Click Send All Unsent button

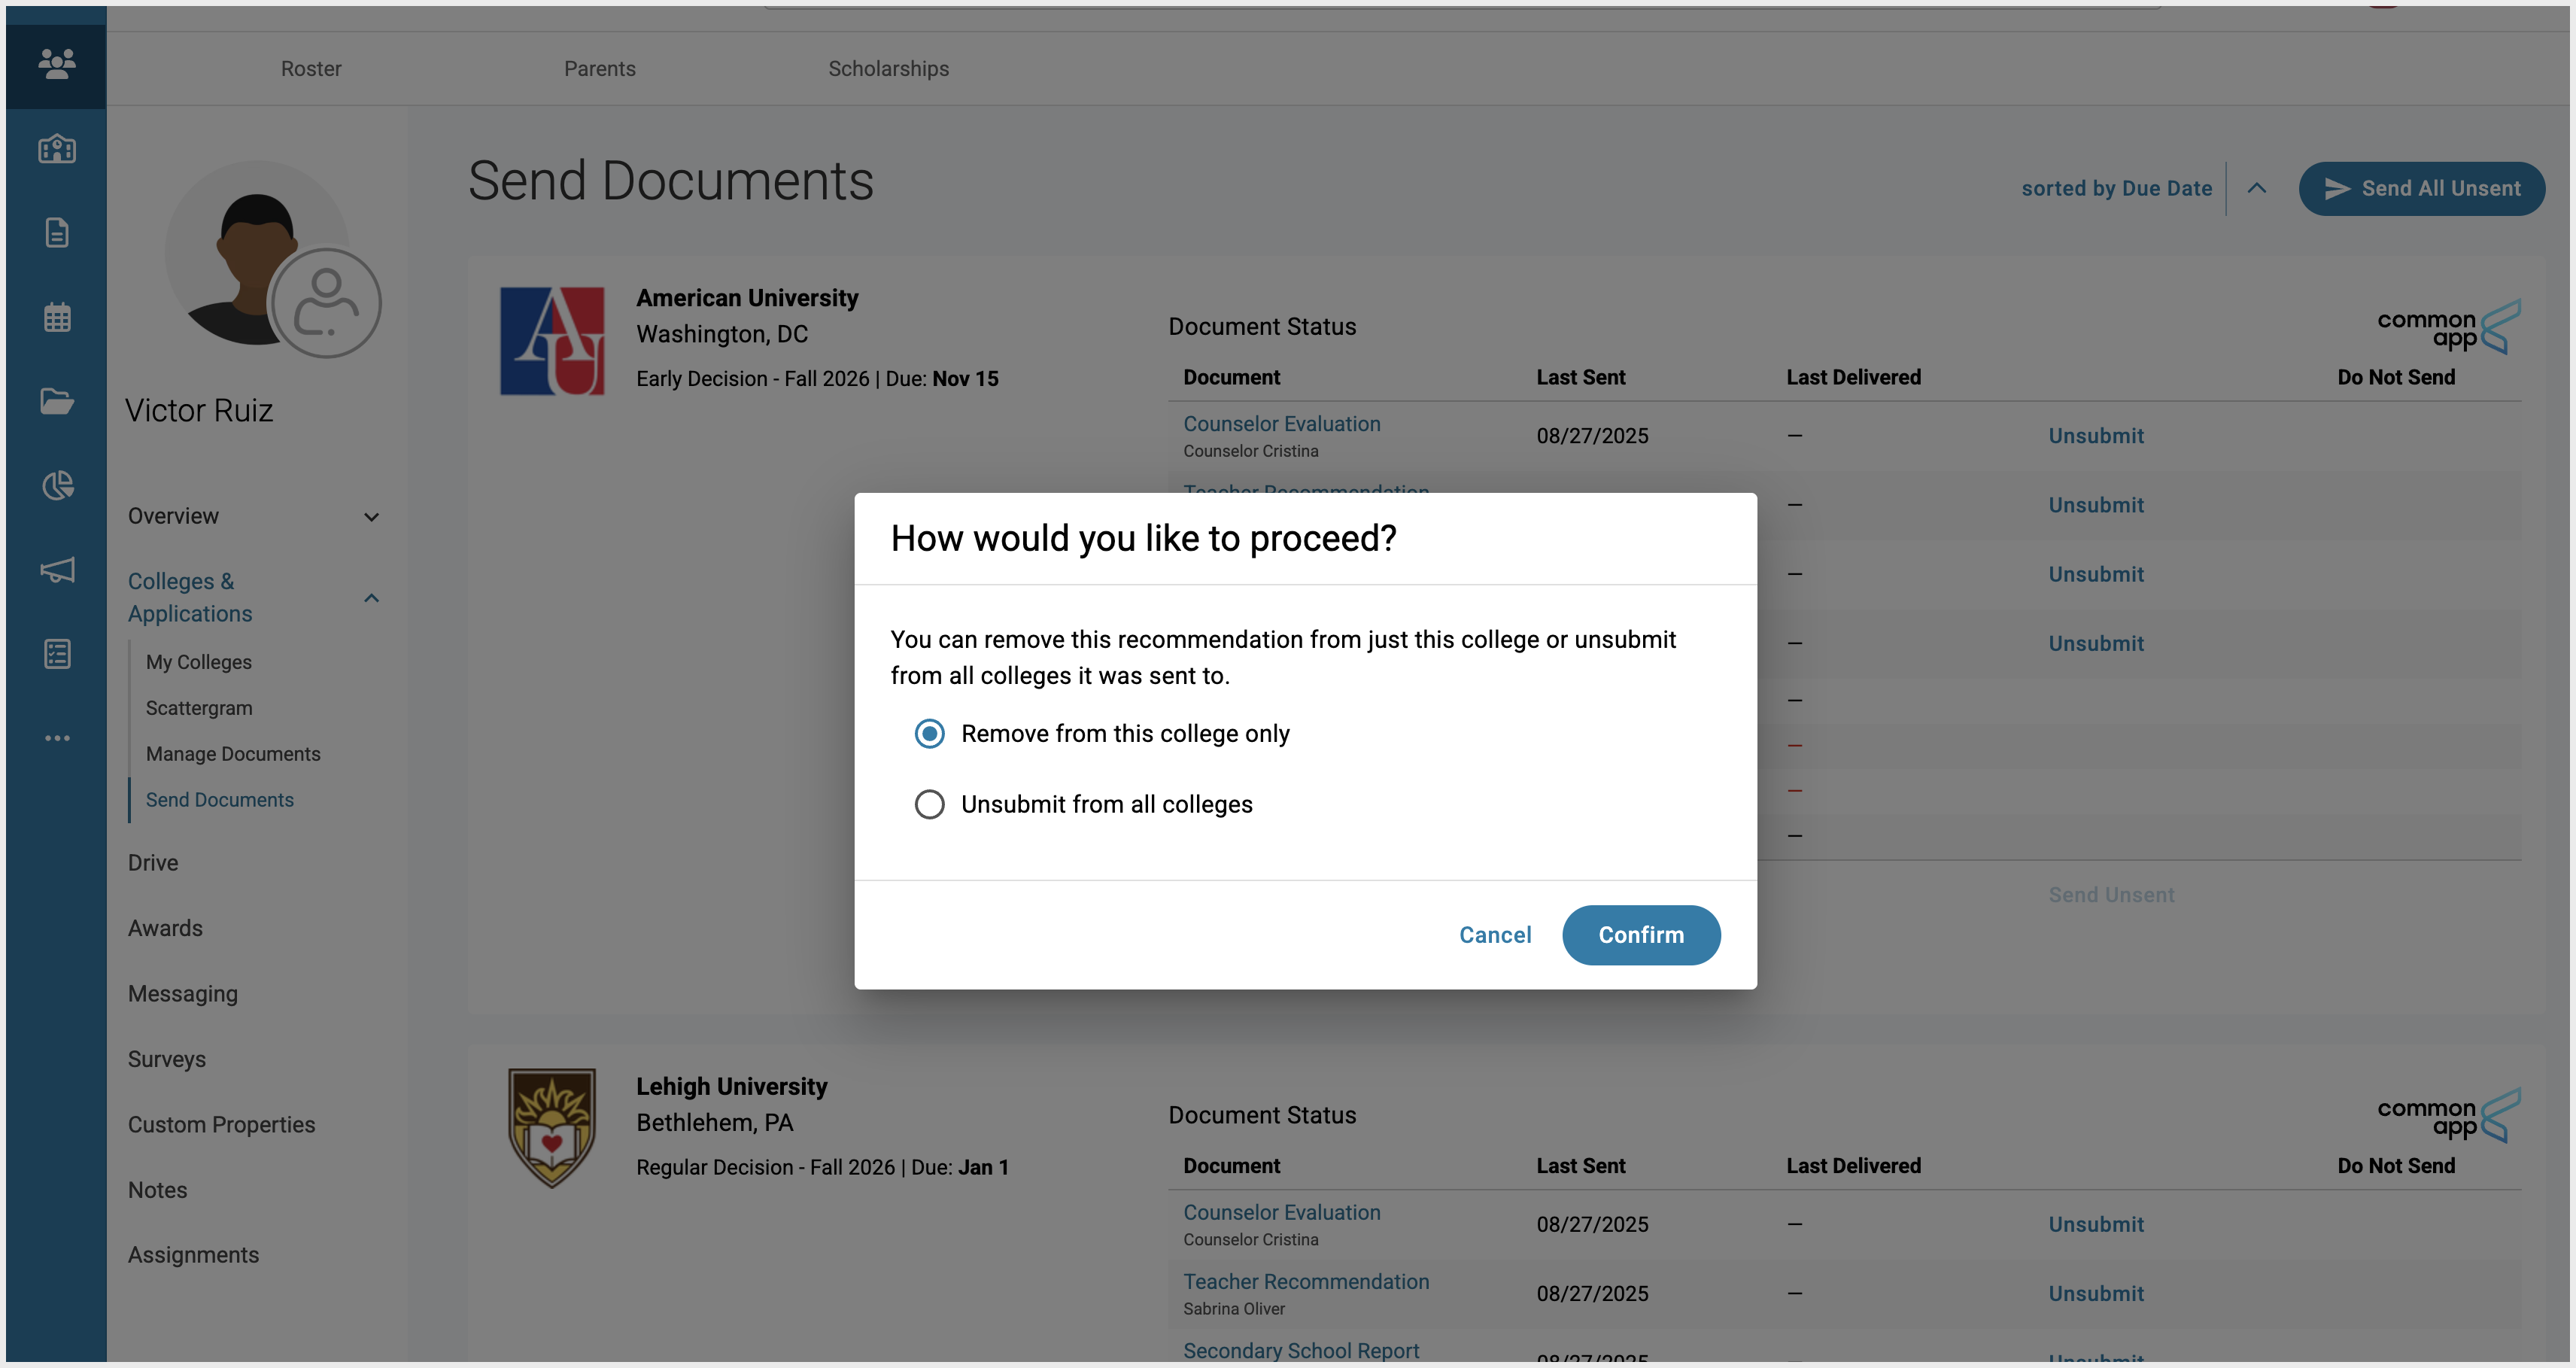tap(2421, 189)
